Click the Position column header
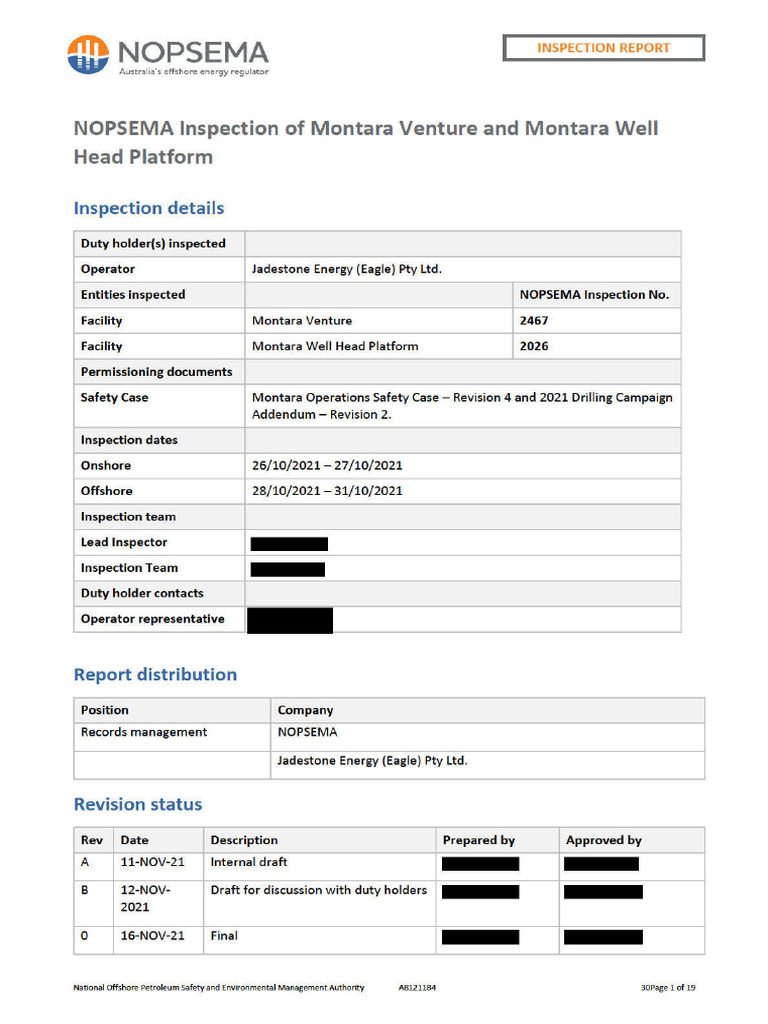 tap(104, 710)
